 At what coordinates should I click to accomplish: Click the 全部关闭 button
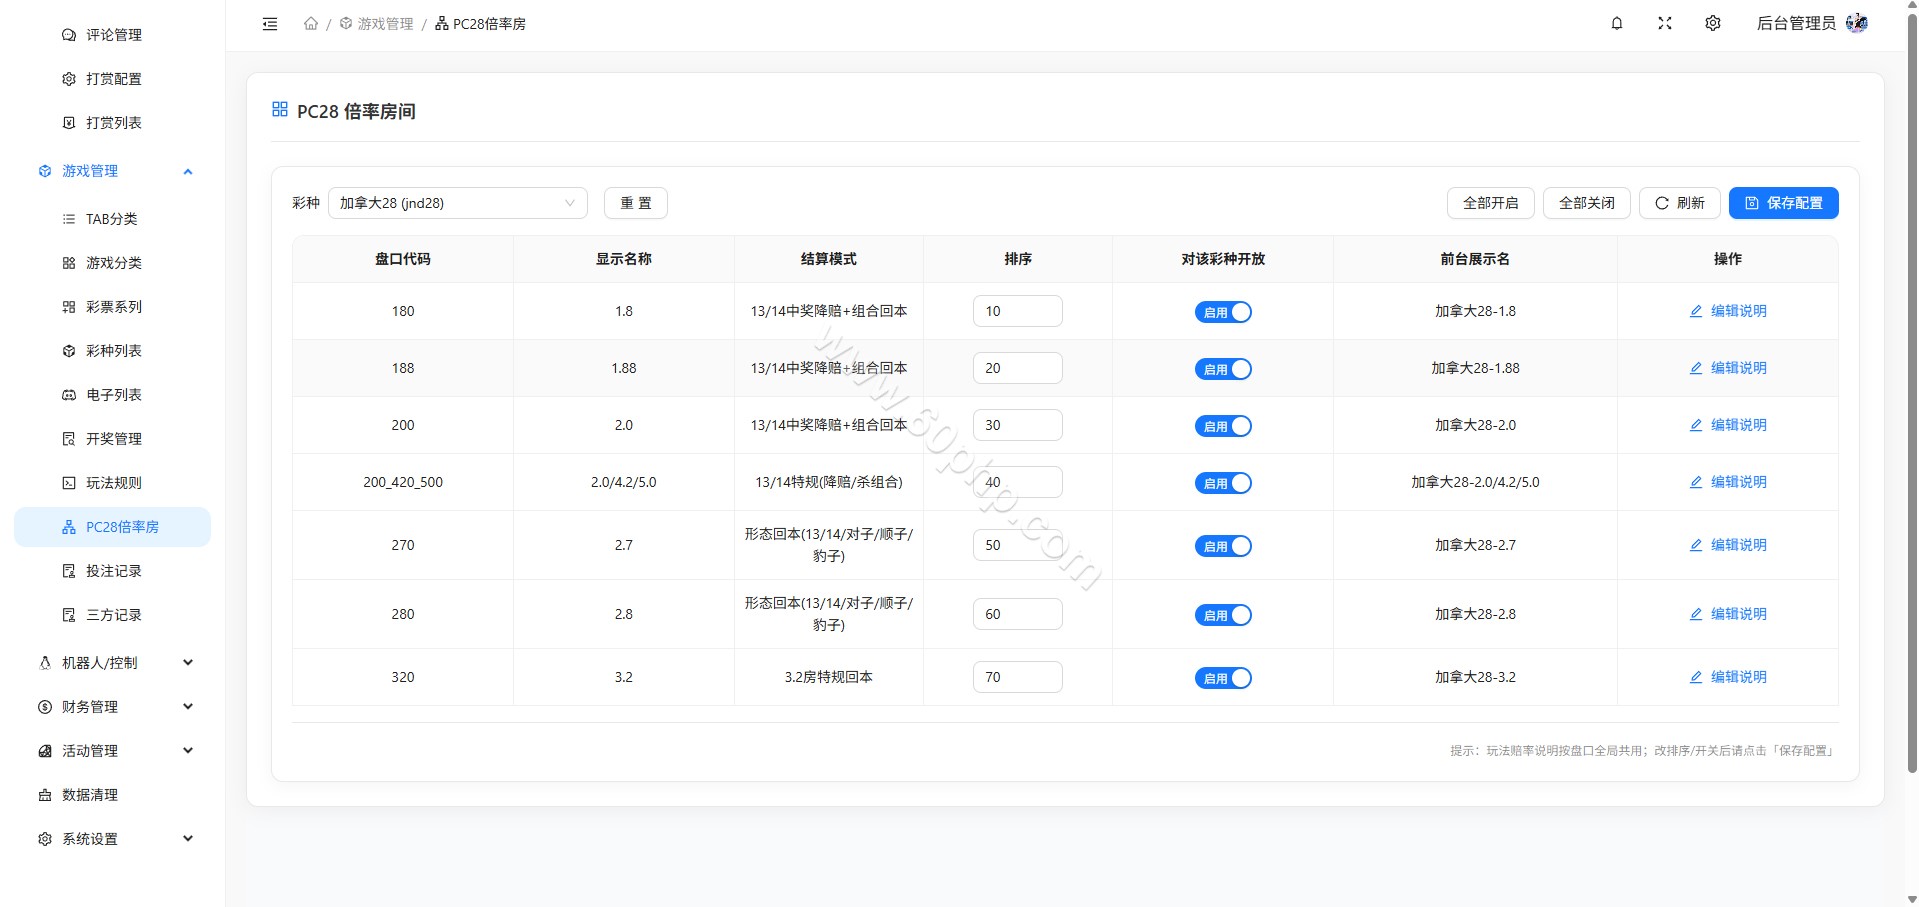[x=1587, y=203]
